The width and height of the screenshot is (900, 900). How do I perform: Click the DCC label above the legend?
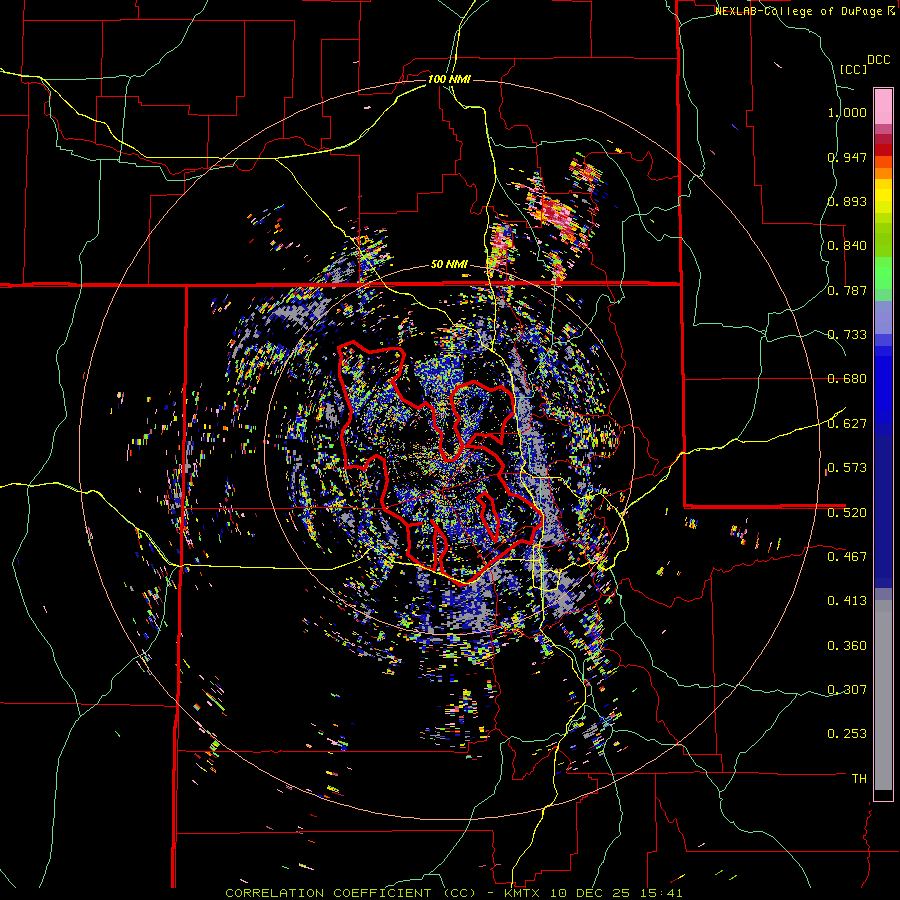tap(878, 60)
